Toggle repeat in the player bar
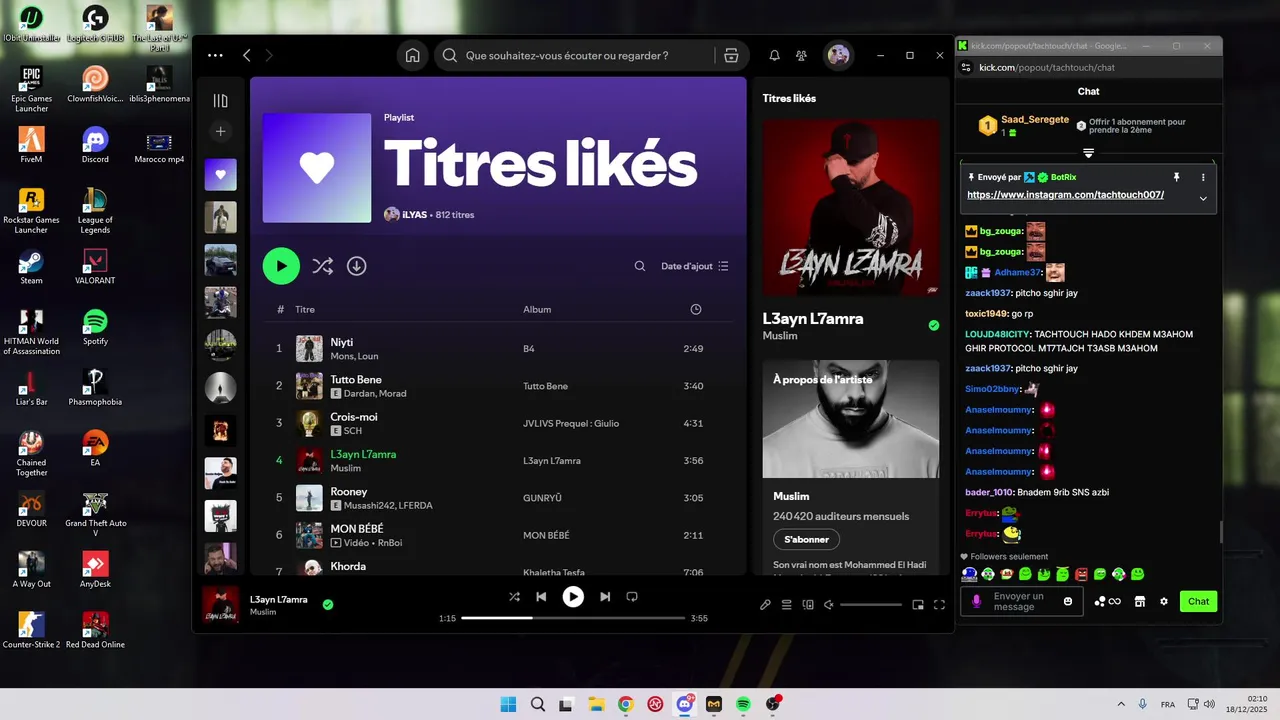Screen dimensions: 1280x720 [x=632, y=597]
